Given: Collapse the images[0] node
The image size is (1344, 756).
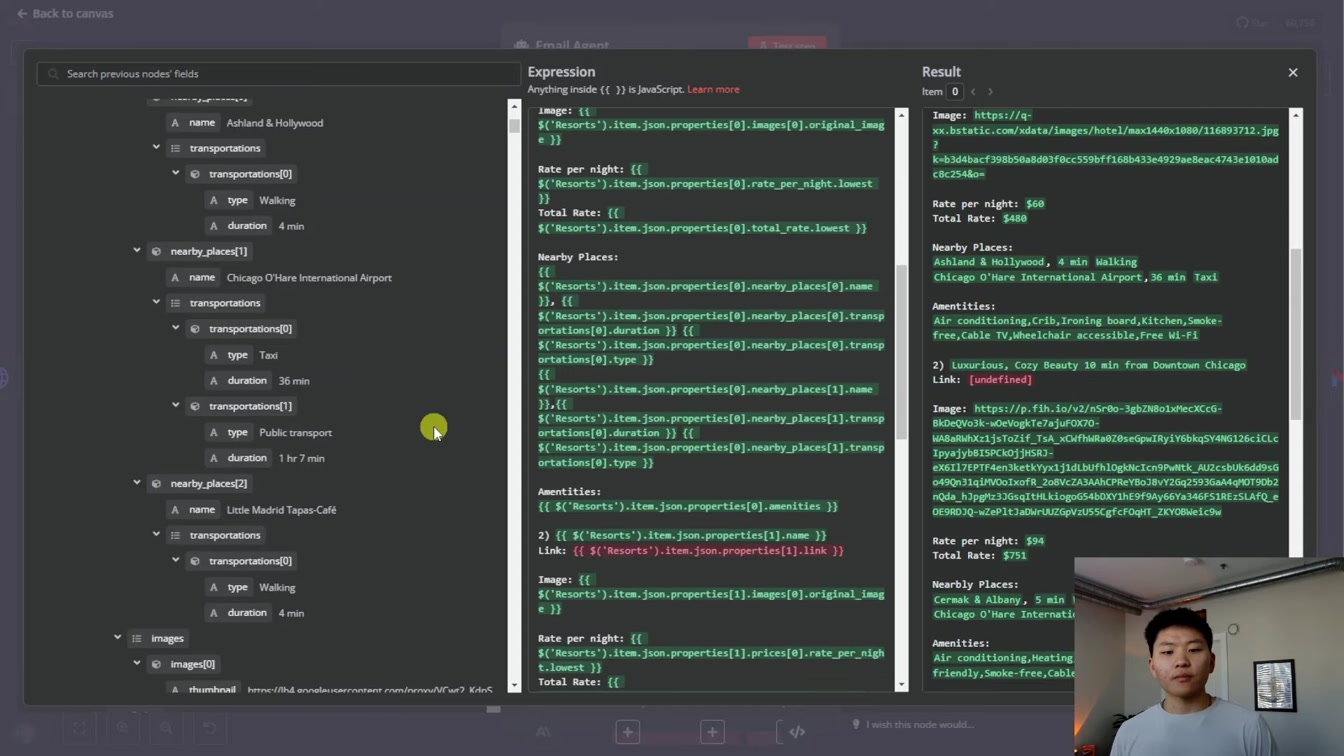Looking at the screenshot, I should click(137, 664).
